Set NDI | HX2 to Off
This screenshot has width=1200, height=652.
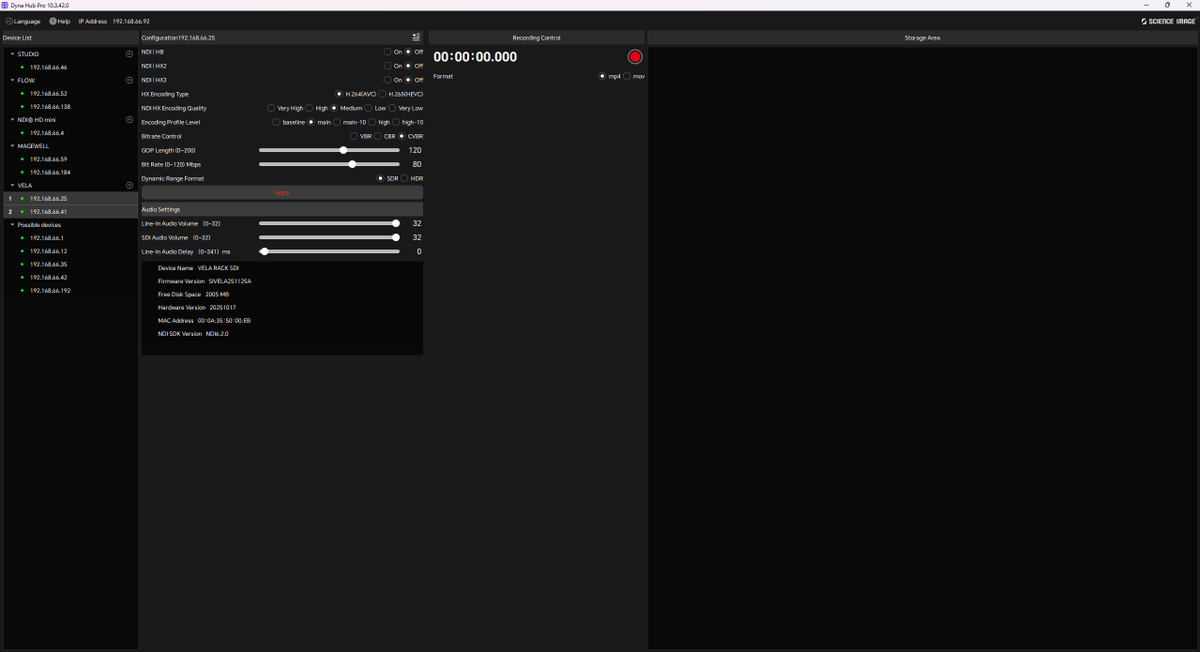coord(408,66)
